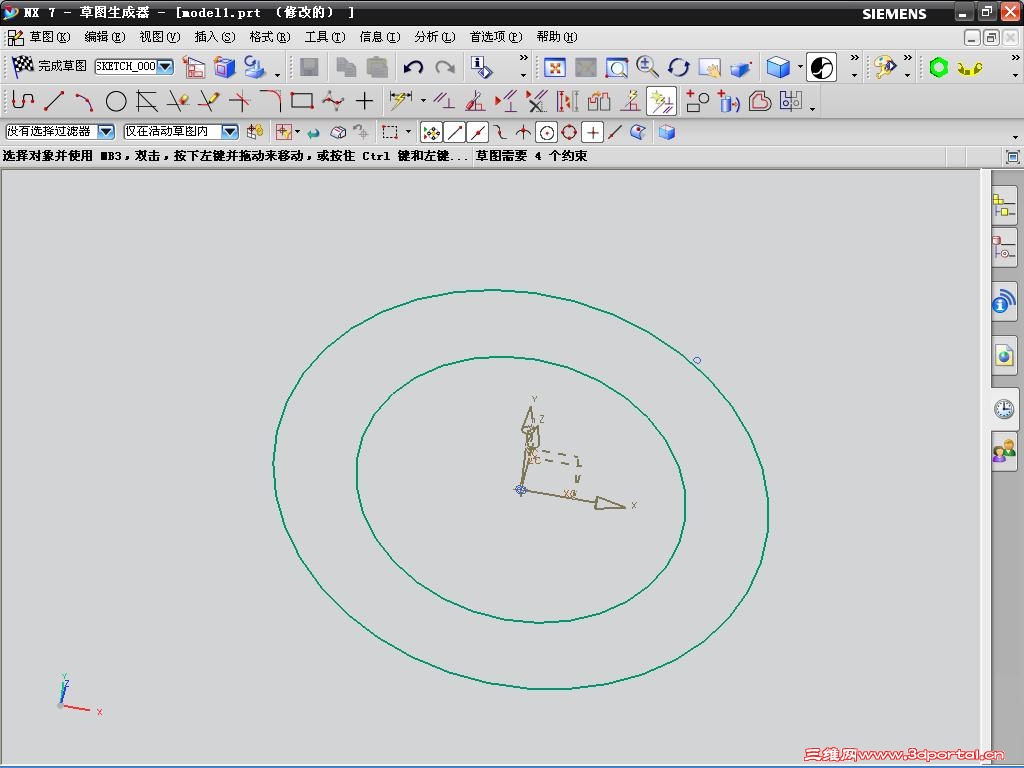
Task: Select the Studio Spline tool
Action: click(x=333, y=101)
